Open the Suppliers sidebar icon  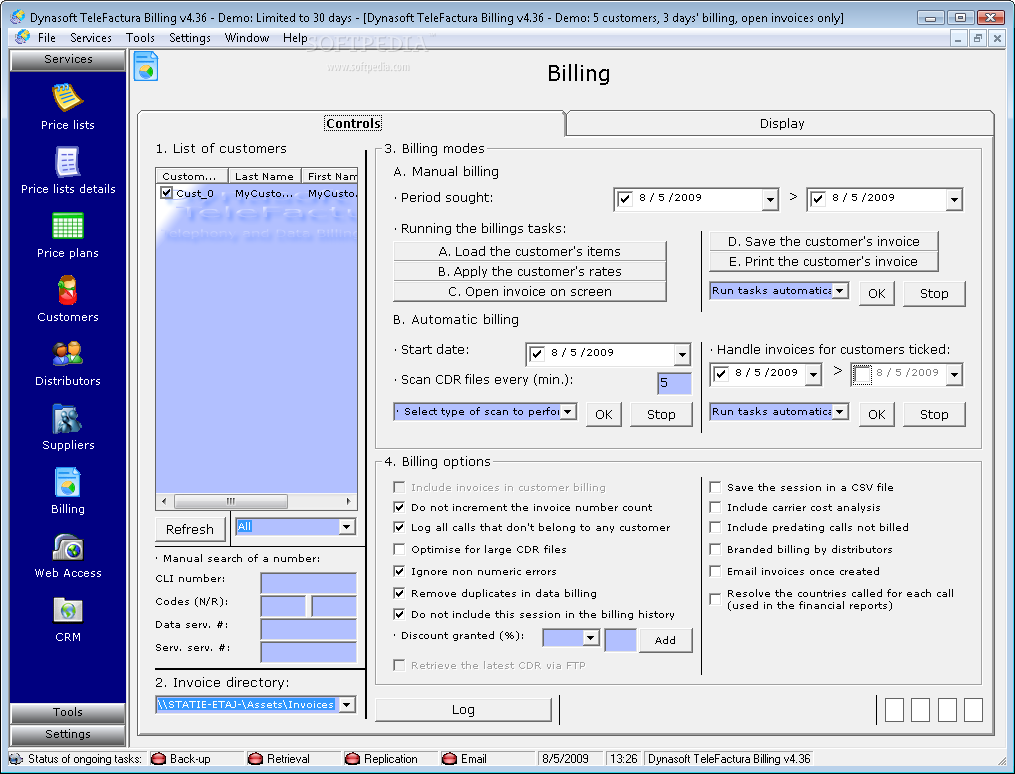point(67,418)
